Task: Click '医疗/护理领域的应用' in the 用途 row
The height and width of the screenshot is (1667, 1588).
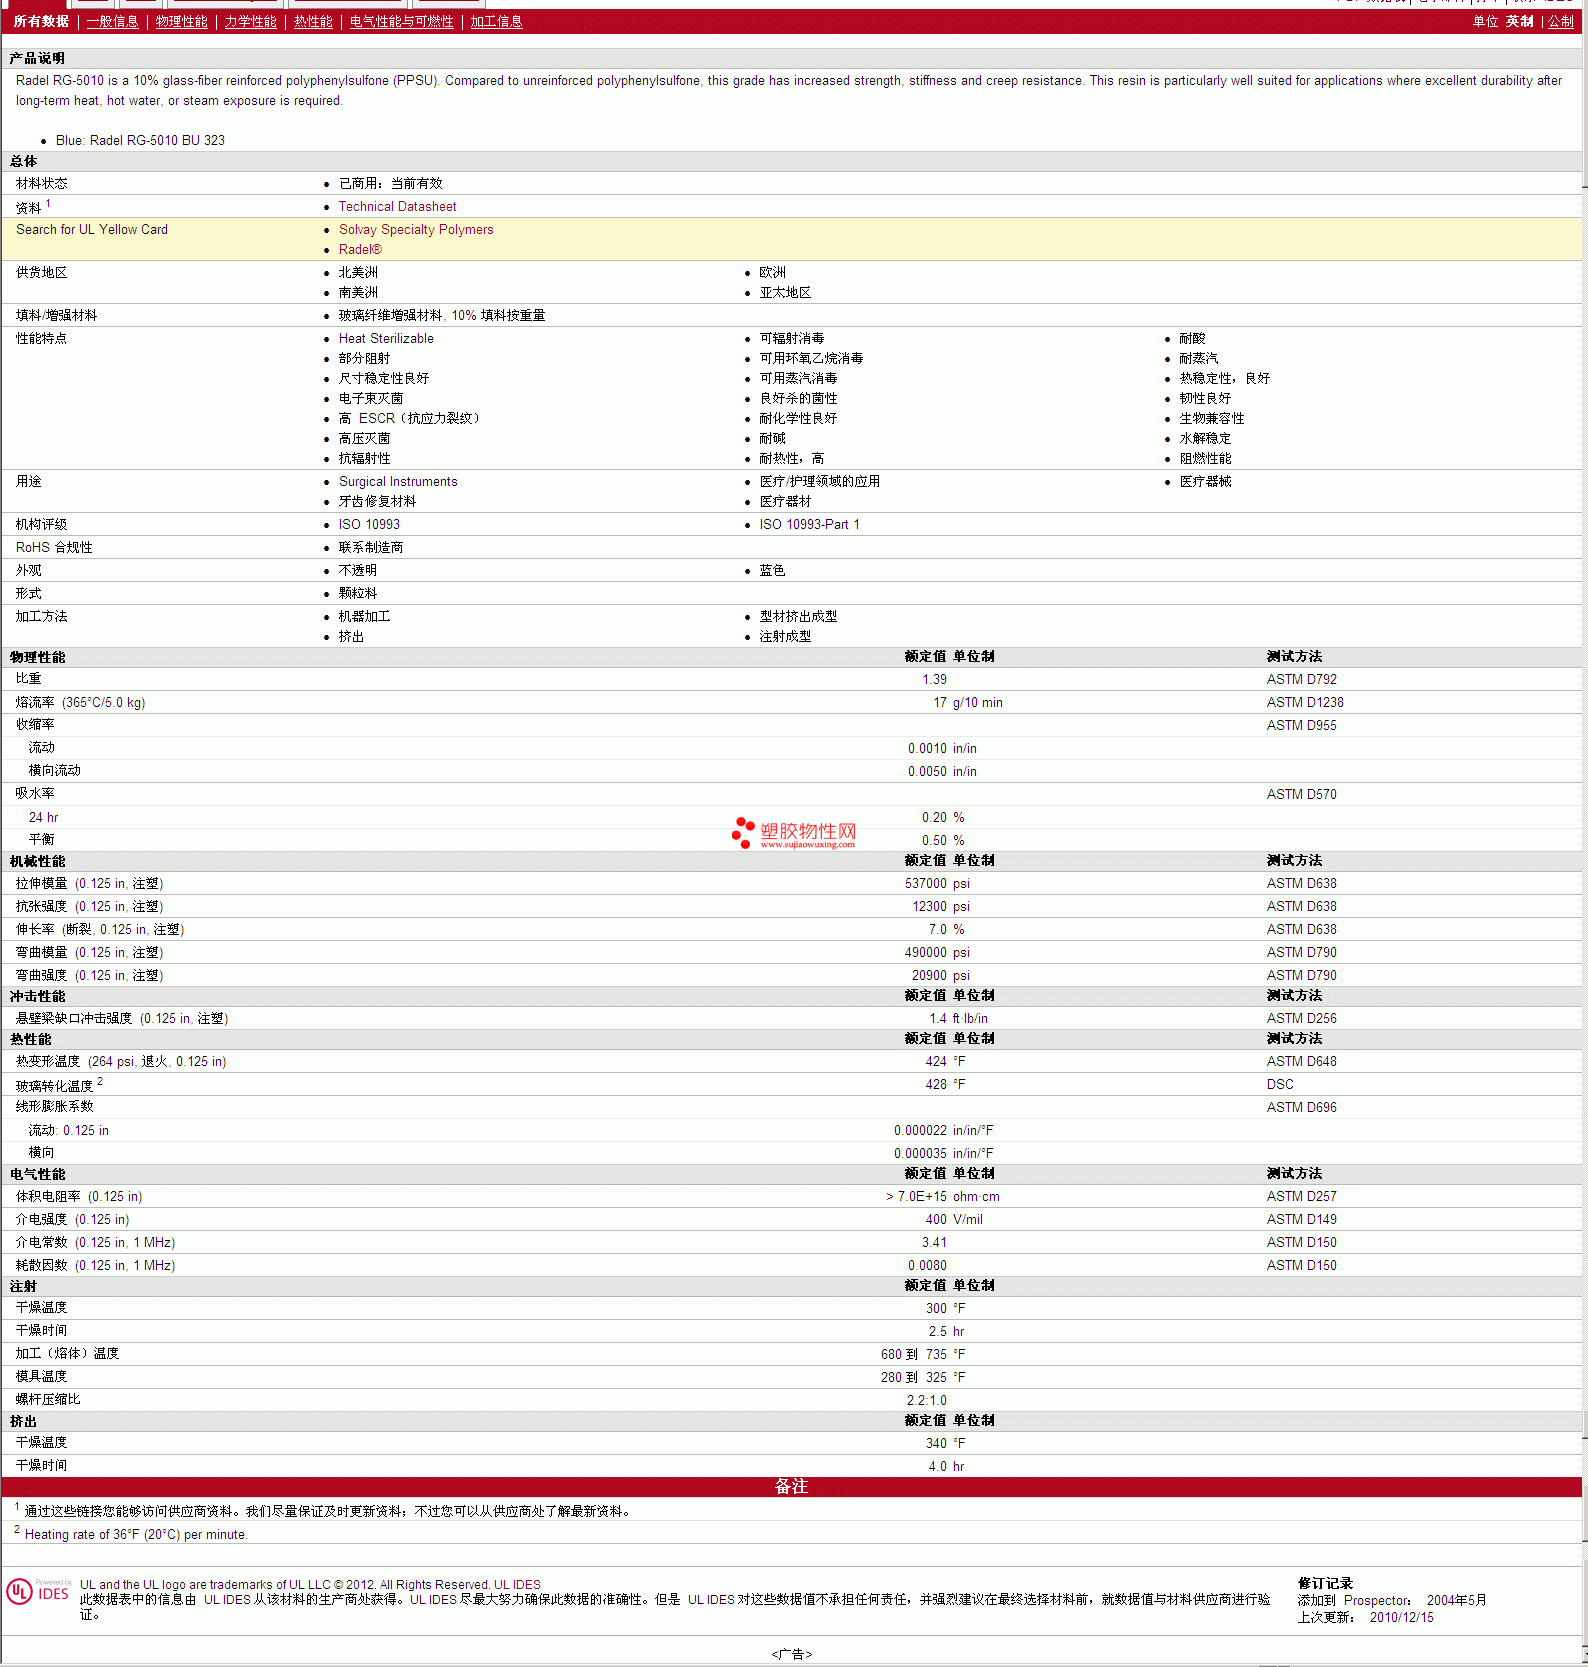Action: [x=820, y=481]
